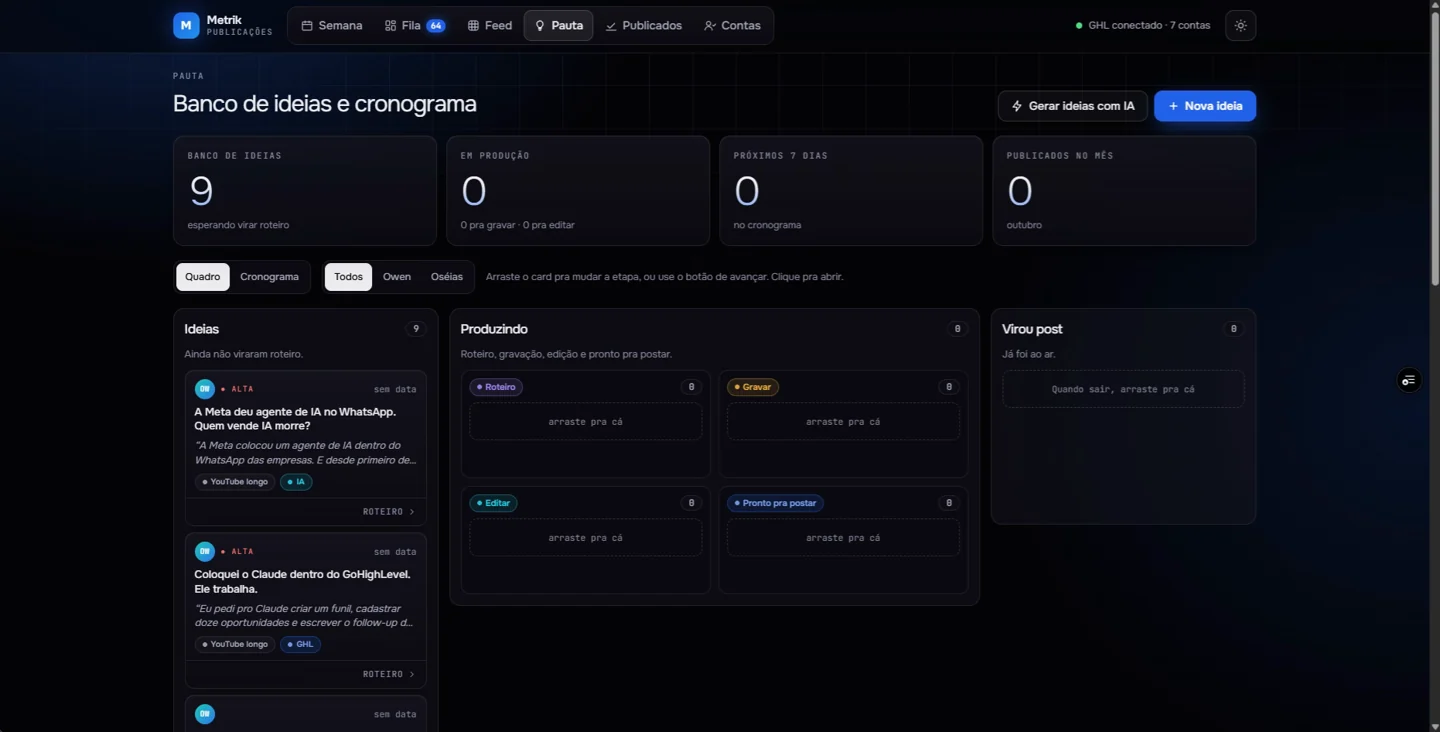The image size is (1440, 732).
Task: Open the Fila tab with 64 badge
Action: (415, 26)
